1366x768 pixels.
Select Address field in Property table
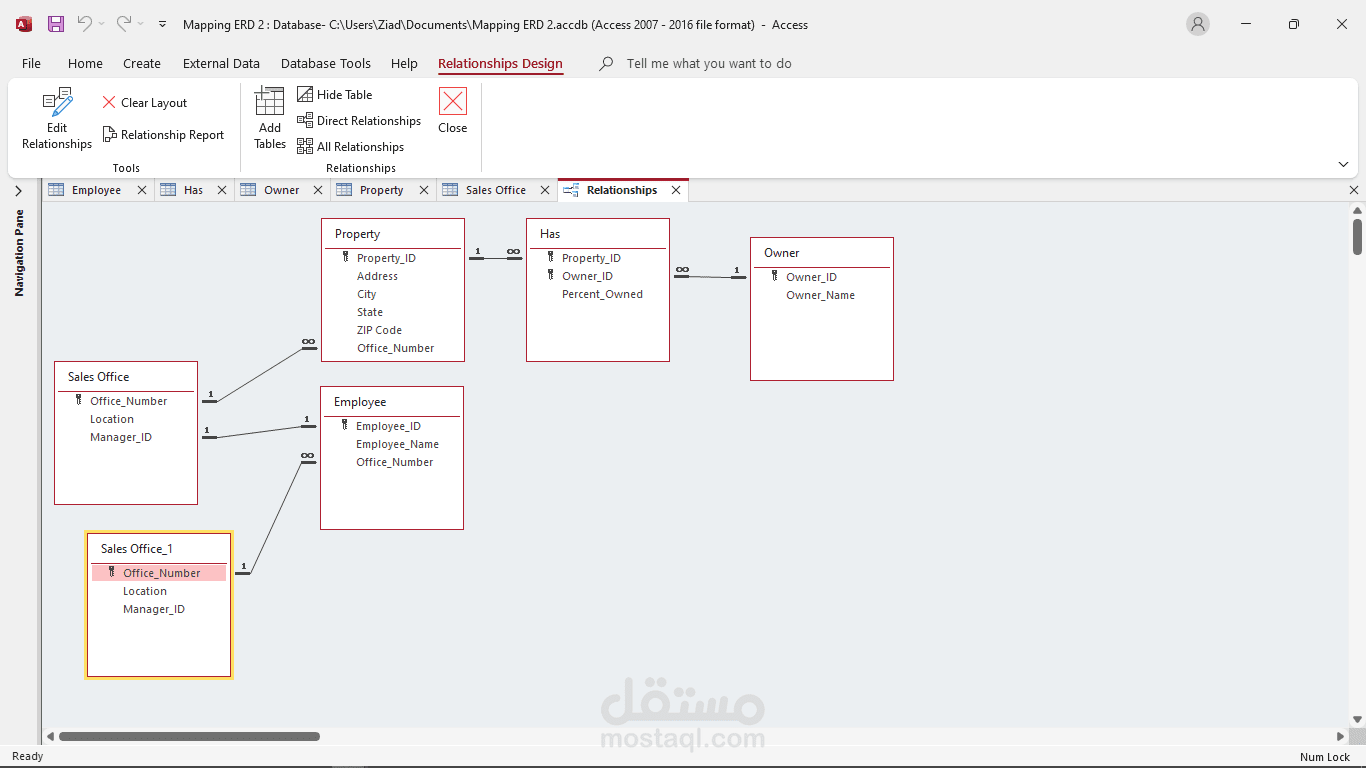click(377, 276)
